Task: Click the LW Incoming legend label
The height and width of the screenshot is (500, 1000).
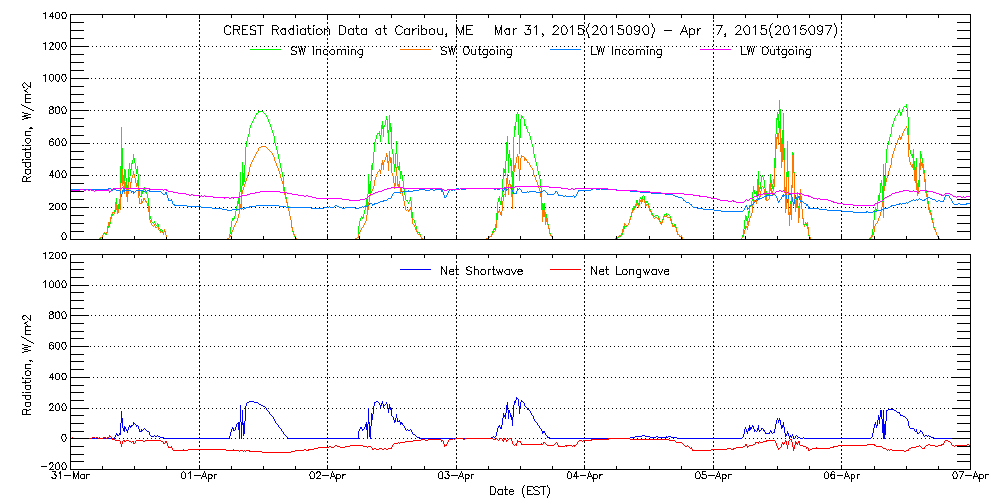Action: coord(626,51)
